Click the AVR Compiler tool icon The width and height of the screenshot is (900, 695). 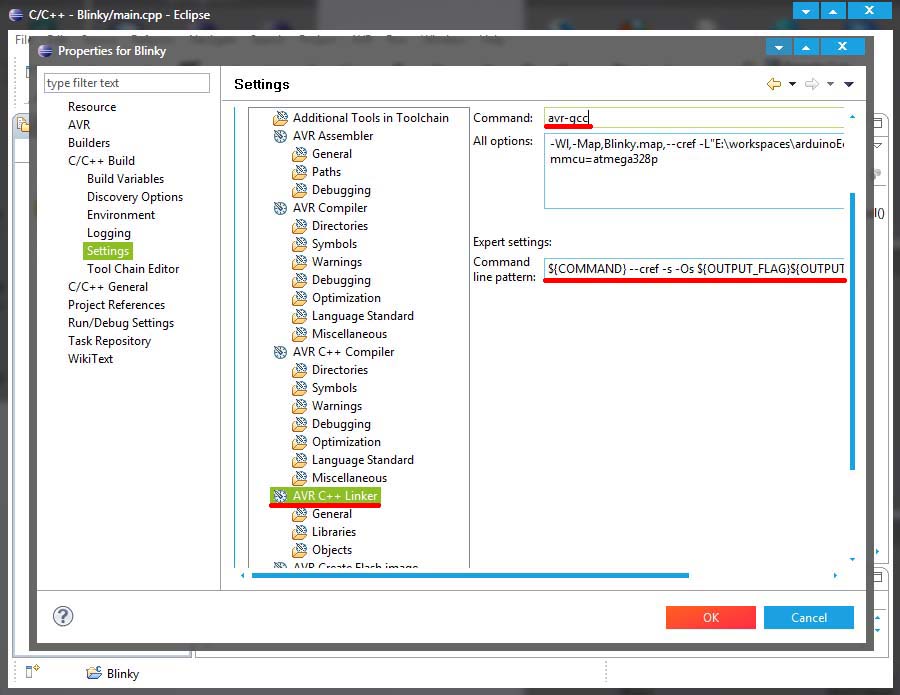[280, 208]
